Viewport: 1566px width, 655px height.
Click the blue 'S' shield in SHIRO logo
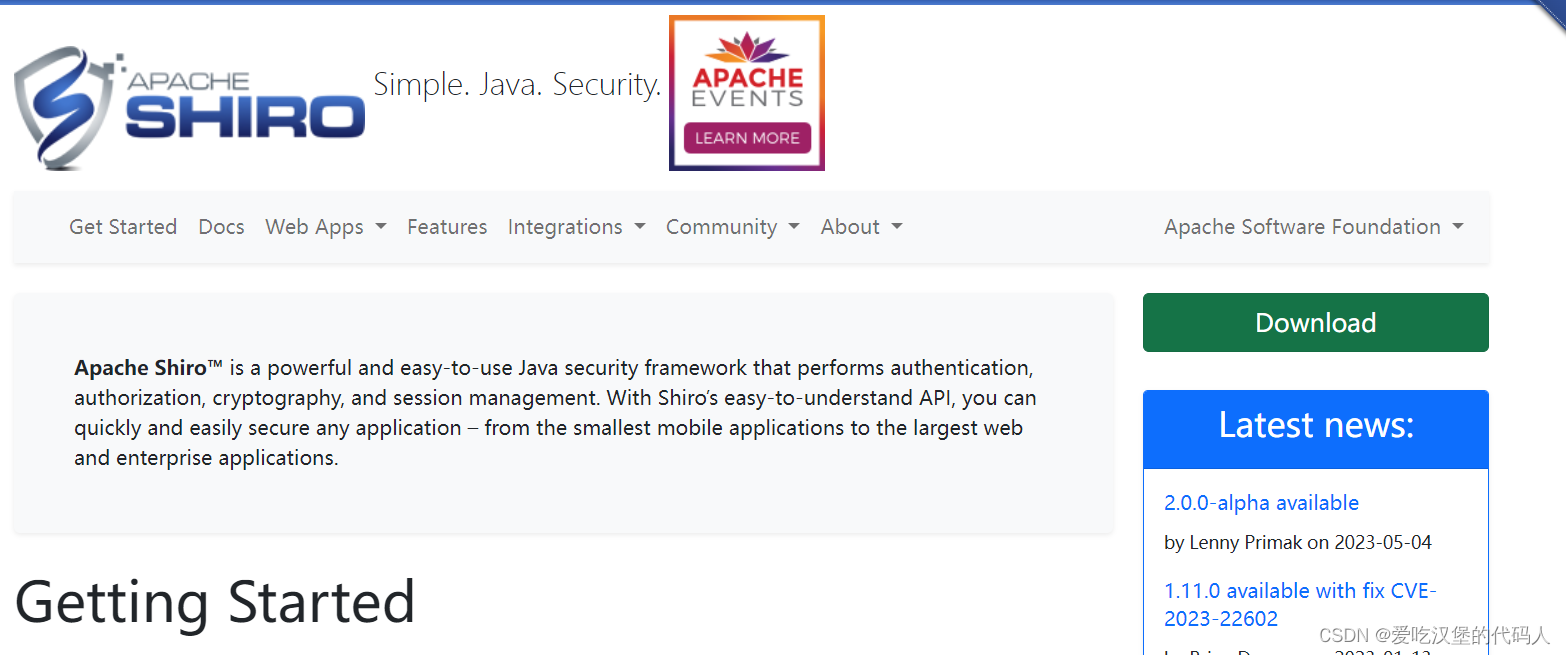(x=62, y=105)
